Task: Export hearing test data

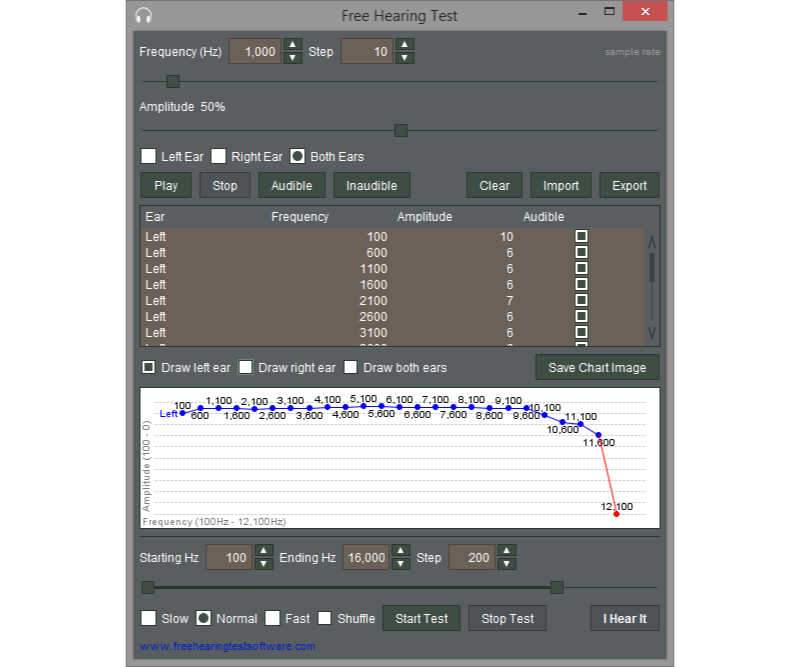Action: coord(629,185)
